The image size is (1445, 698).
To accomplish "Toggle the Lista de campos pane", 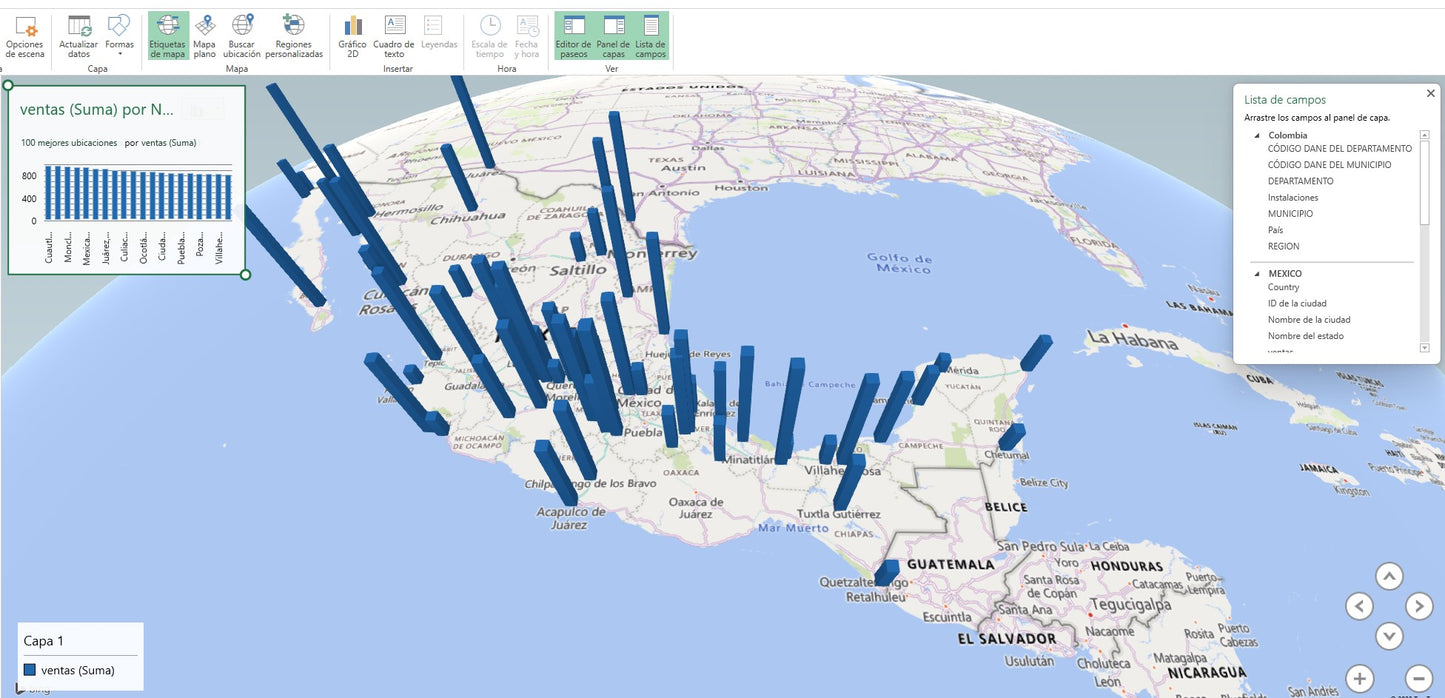I will click(x=650, y=37).
